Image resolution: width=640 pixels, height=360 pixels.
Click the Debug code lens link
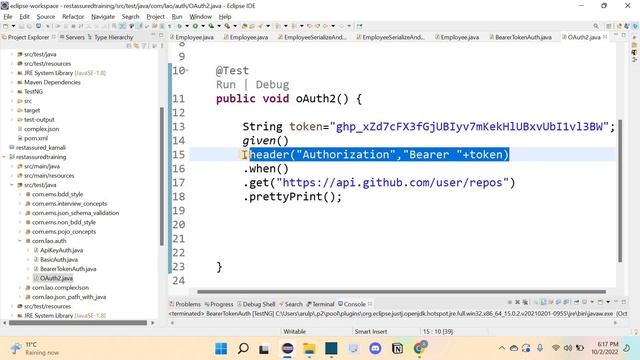click(x=272, y=84)
